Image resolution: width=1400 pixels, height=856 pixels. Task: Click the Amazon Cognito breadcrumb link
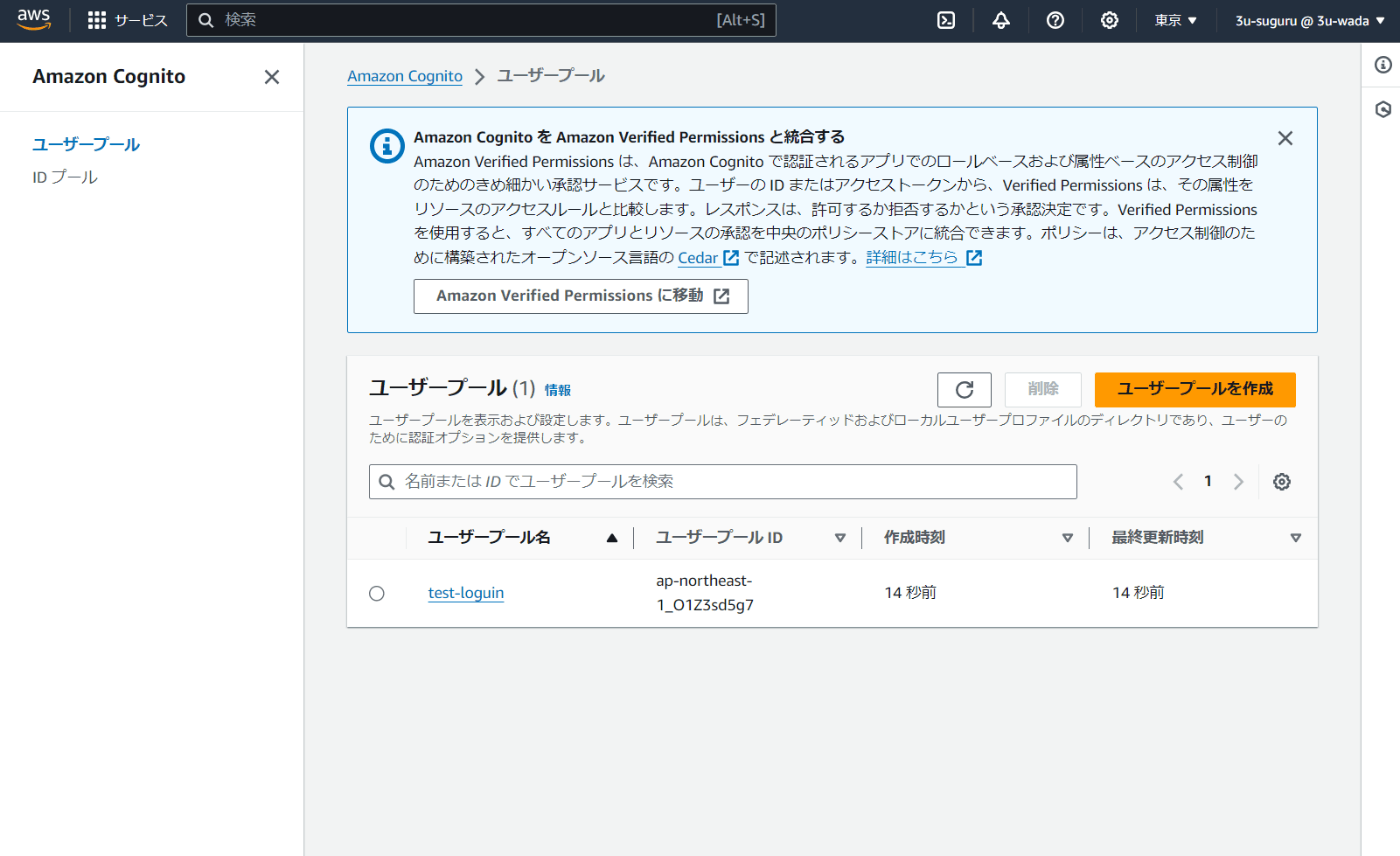tap(405, 76)
